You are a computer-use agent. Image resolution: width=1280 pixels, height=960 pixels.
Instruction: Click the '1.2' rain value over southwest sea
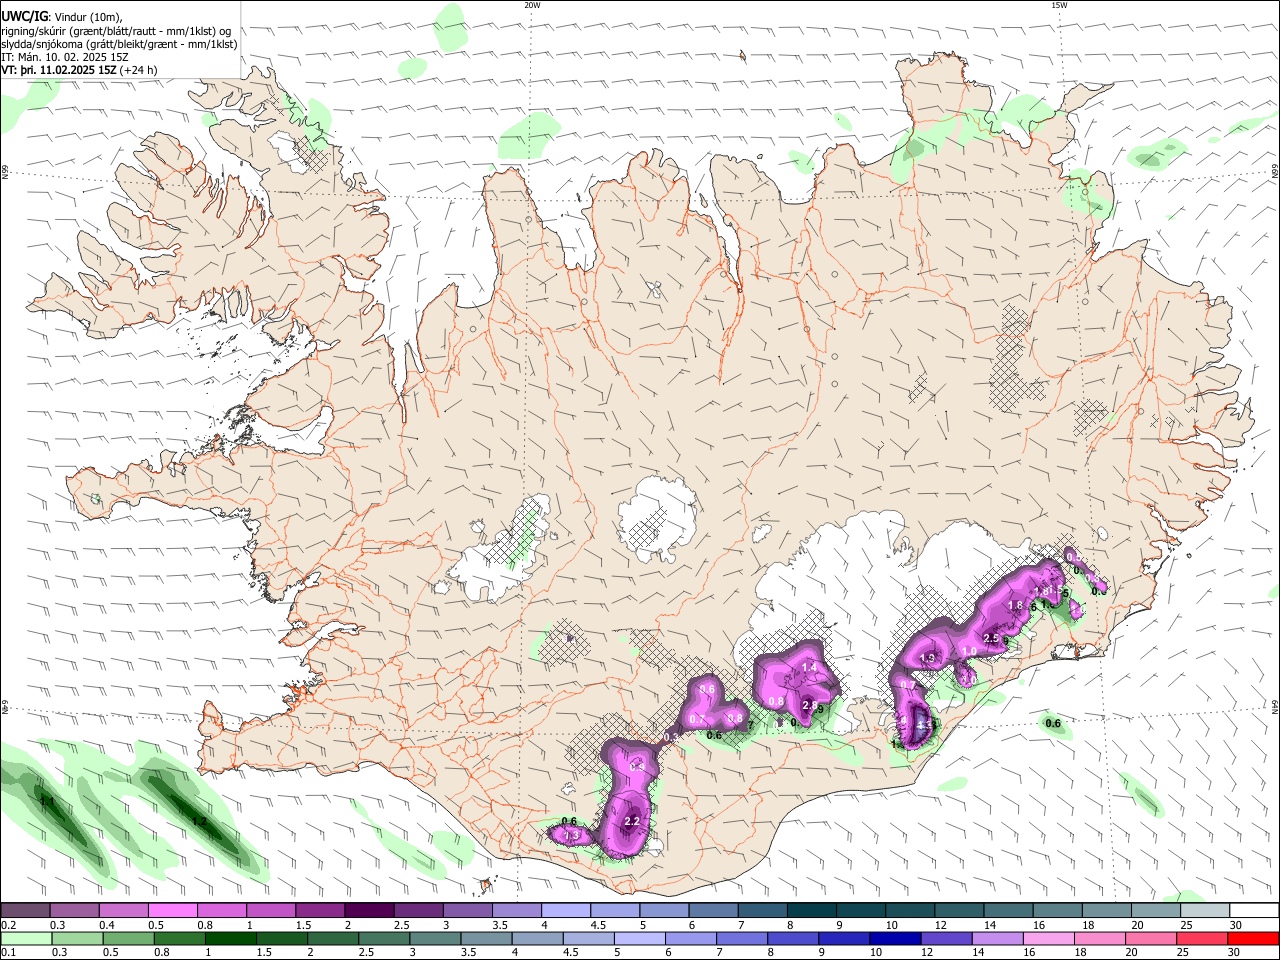pos(199,821)
